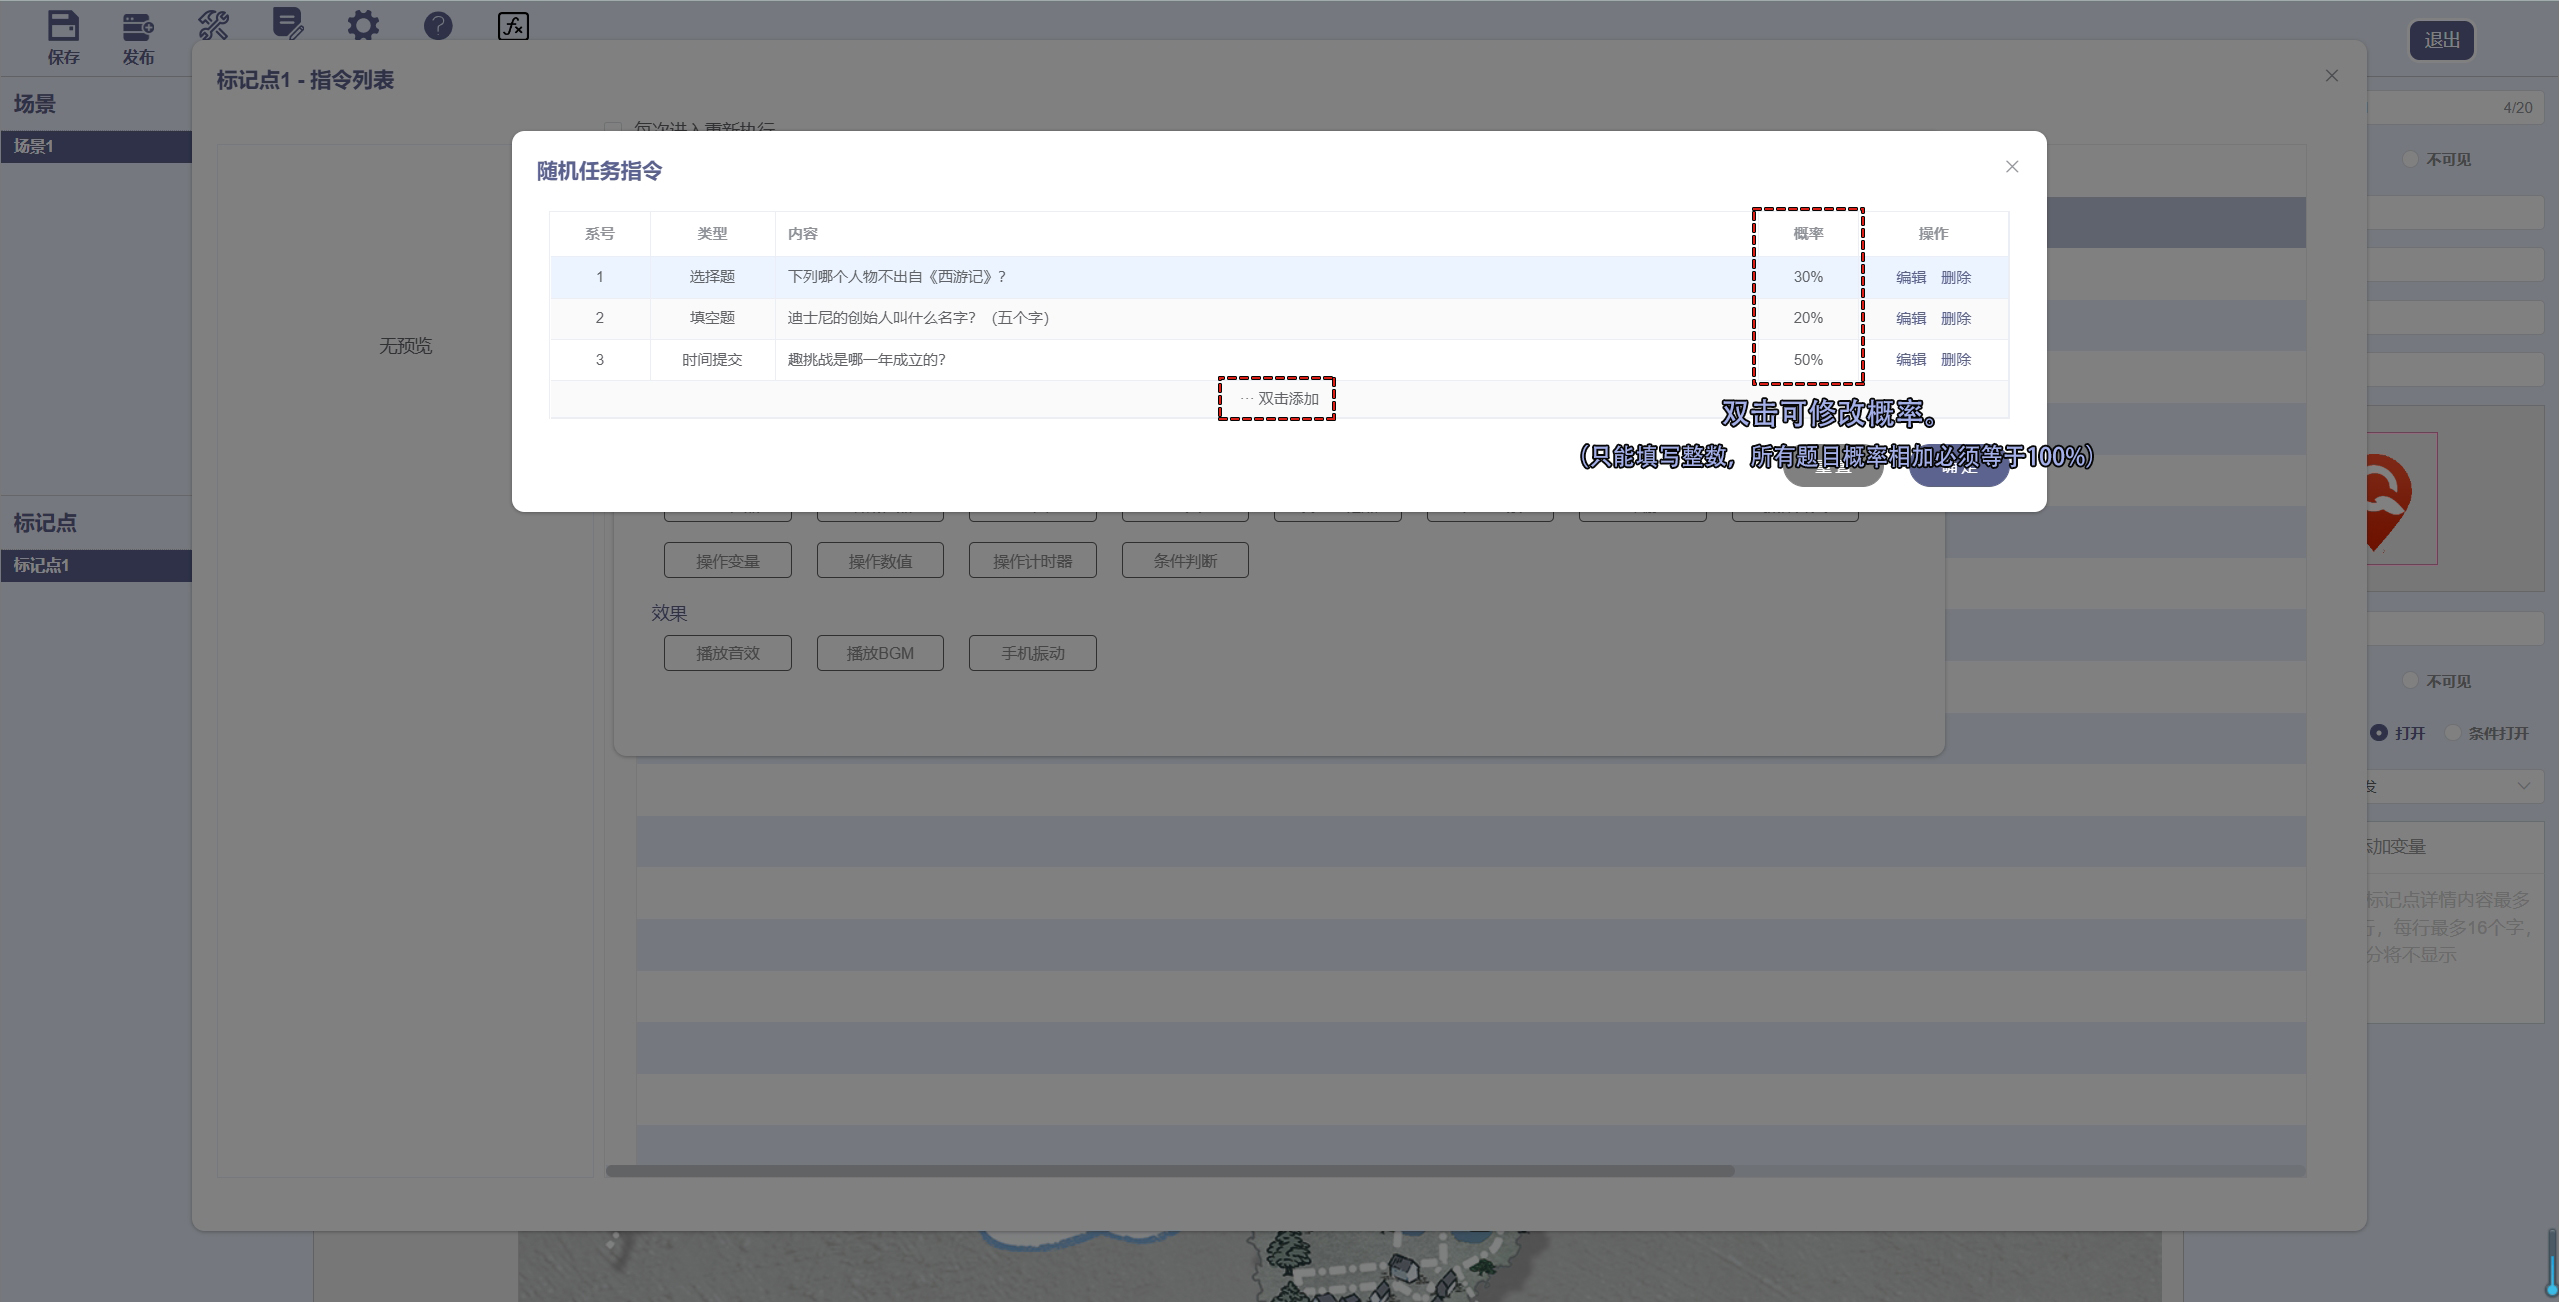The height and width of the screenshot is (1302, 2559).
Task: Click 删除 for the 填空题 row
Action: coord(1955,319)
